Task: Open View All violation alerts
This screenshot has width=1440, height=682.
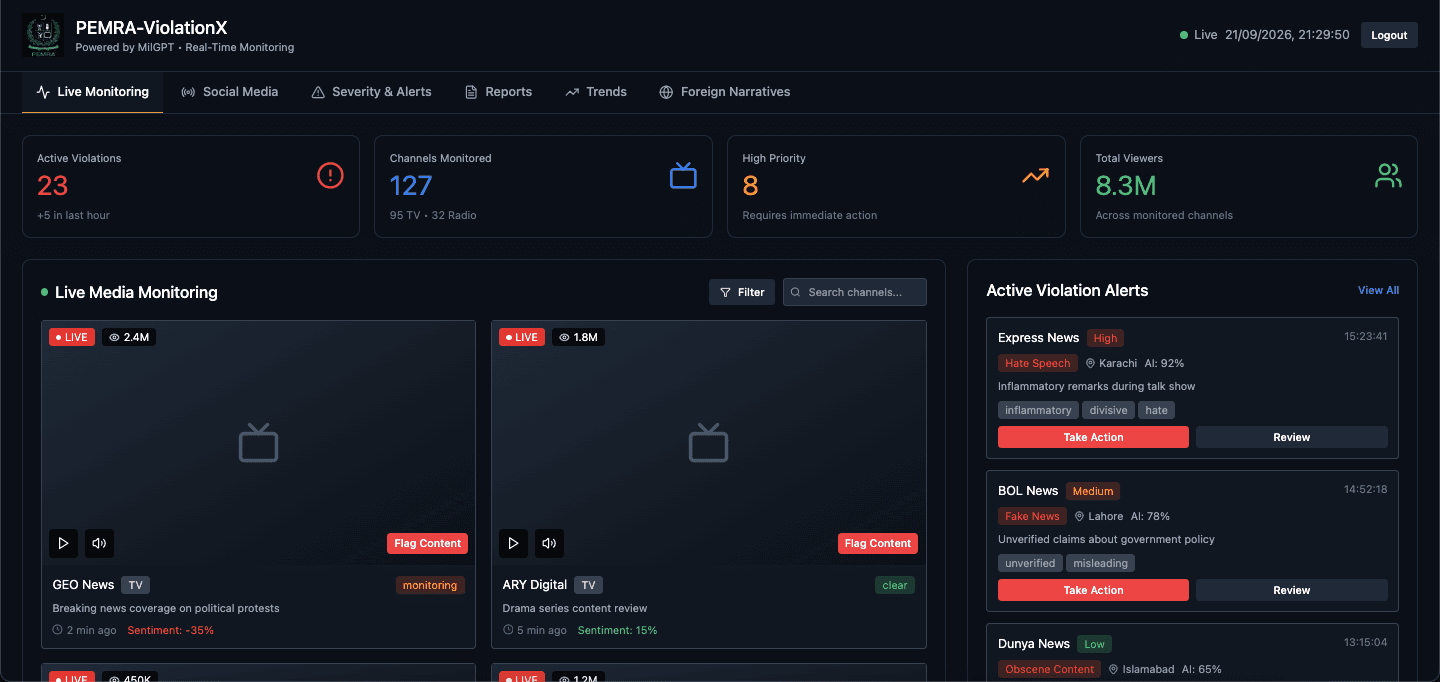Action: click(x=1378, y=290)
